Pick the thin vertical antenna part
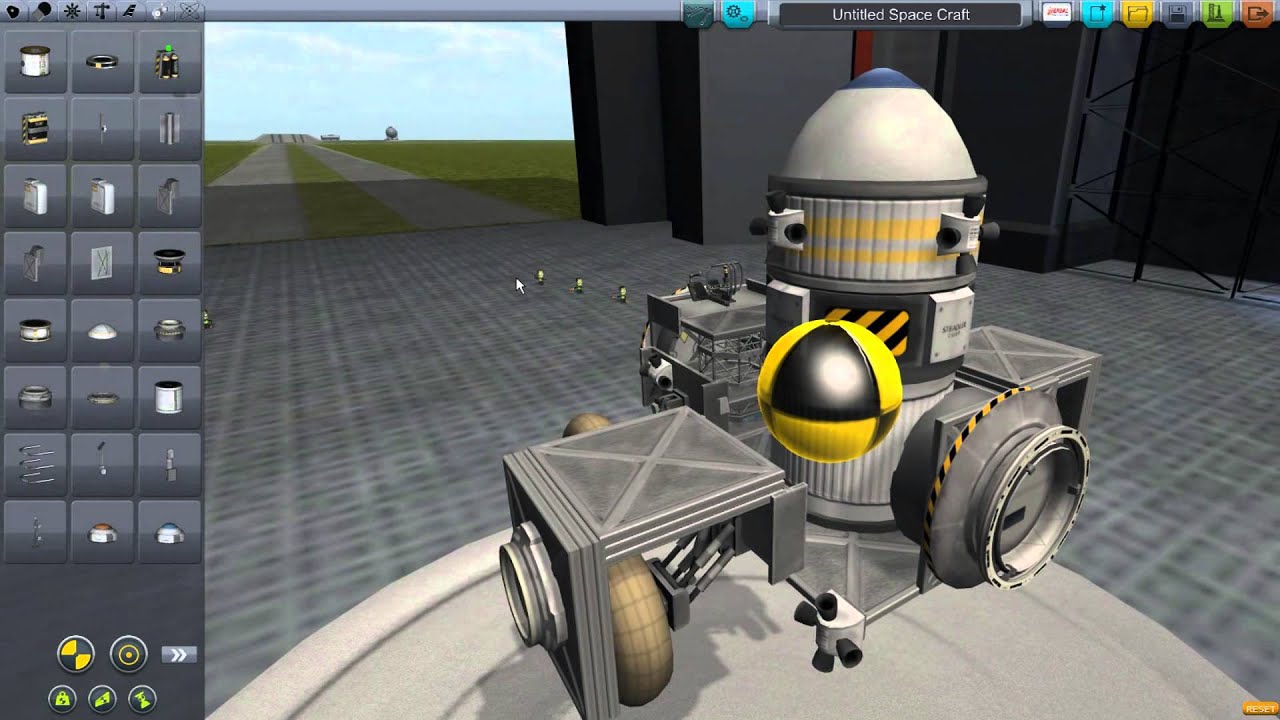 pyautogui.click(x=102, y=129)
